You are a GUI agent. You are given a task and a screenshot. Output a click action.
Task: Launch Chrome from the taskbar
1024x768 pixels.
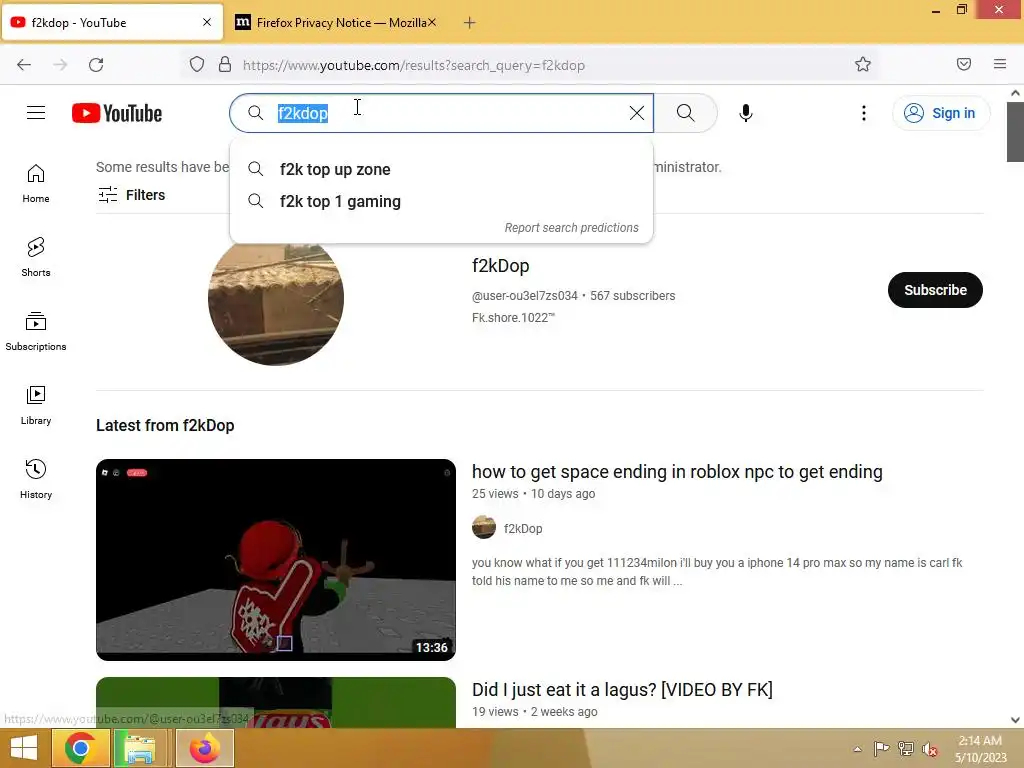tap(80, 748)
